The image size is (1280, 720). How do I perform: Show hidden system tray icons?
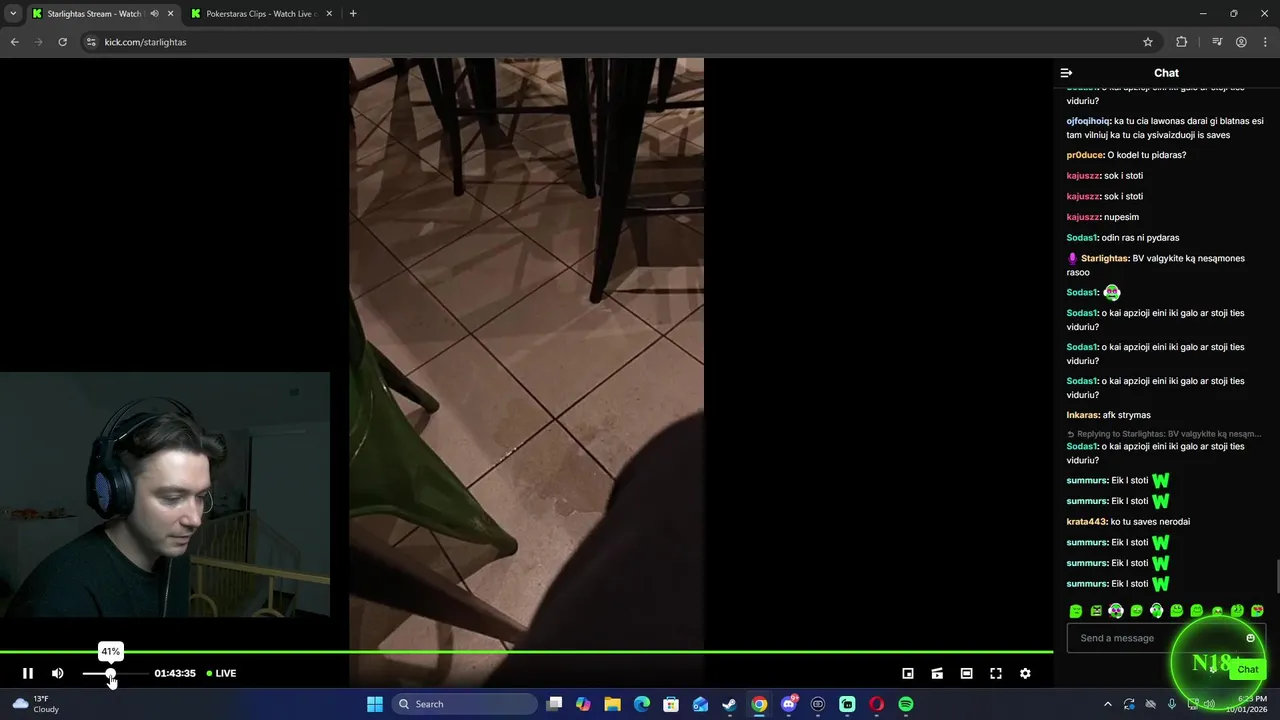click(x=1107, y=704)
